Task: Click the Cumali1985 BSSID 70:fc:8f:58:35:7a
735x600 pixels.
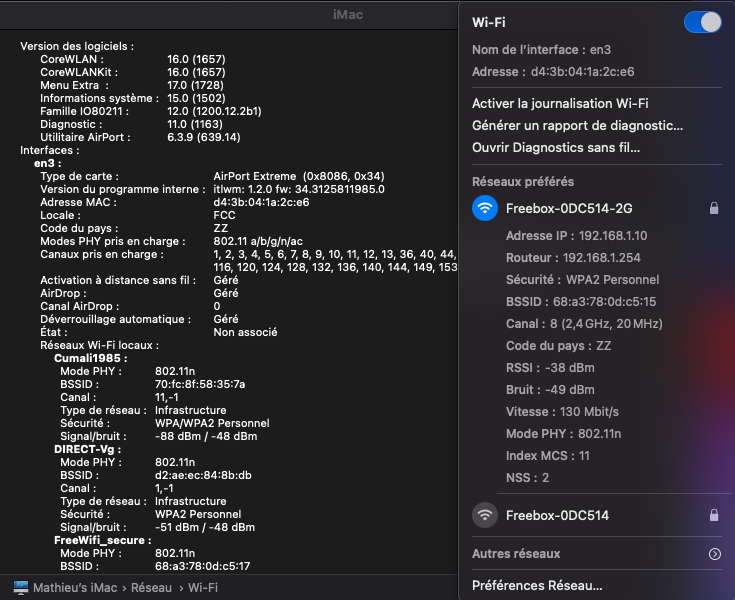Action: point(200,384)
